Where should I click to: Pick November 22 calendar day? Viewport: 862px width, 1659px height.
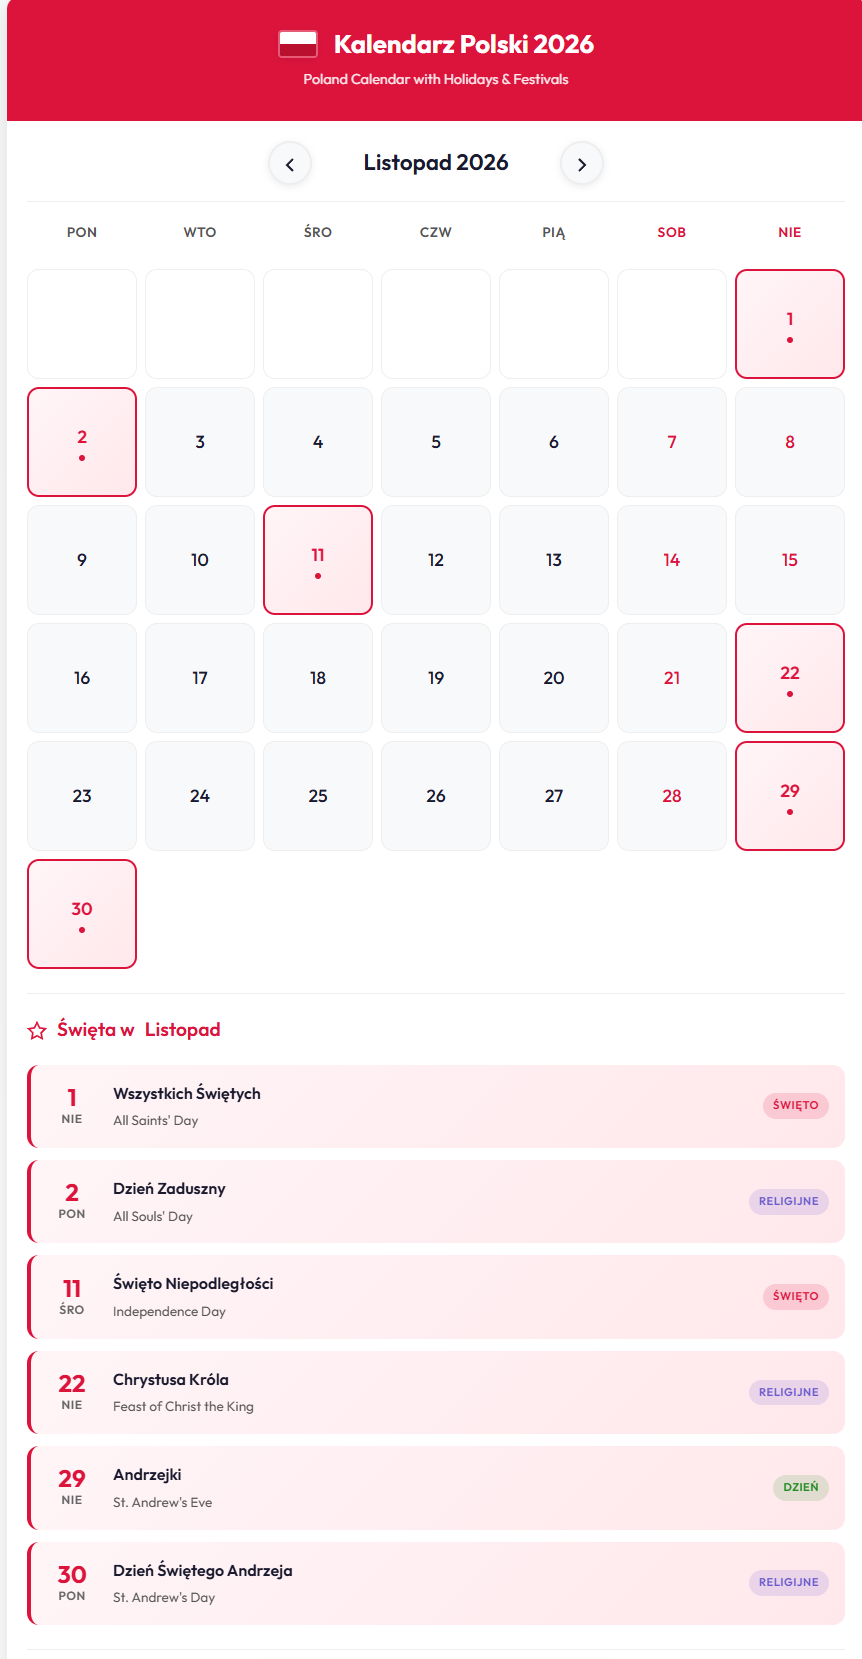[x=790, y=678]
